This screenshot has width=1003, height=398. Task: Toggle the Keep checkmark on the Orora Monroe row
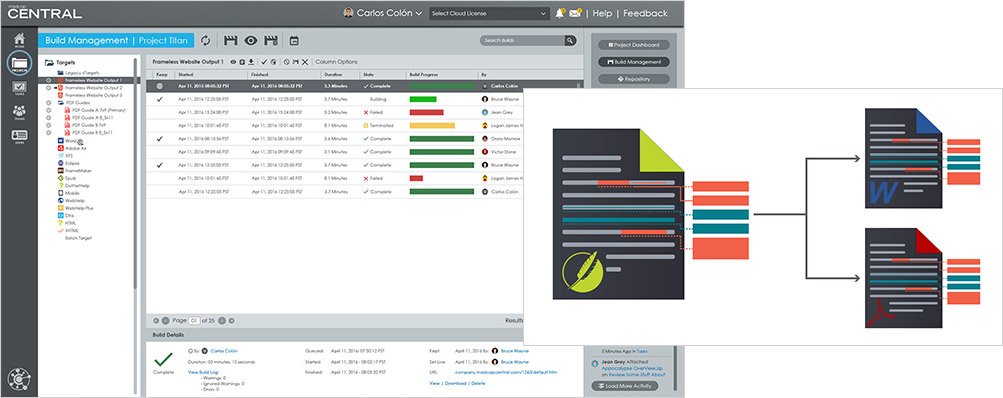point(159,139)
